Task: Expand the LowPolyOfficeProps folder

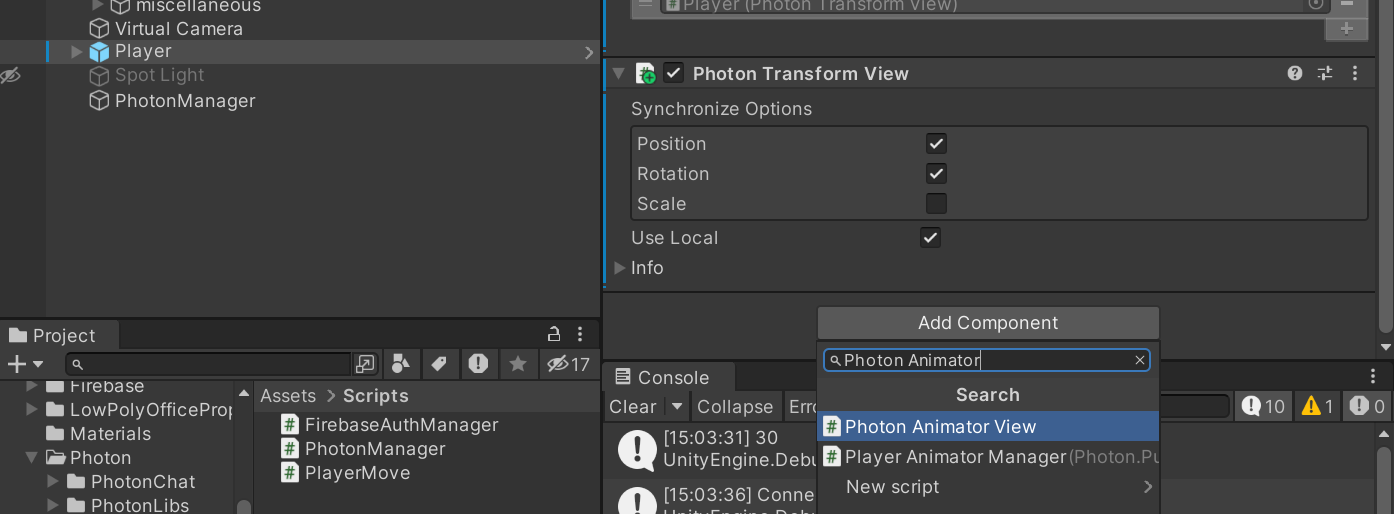Action: 32,410
